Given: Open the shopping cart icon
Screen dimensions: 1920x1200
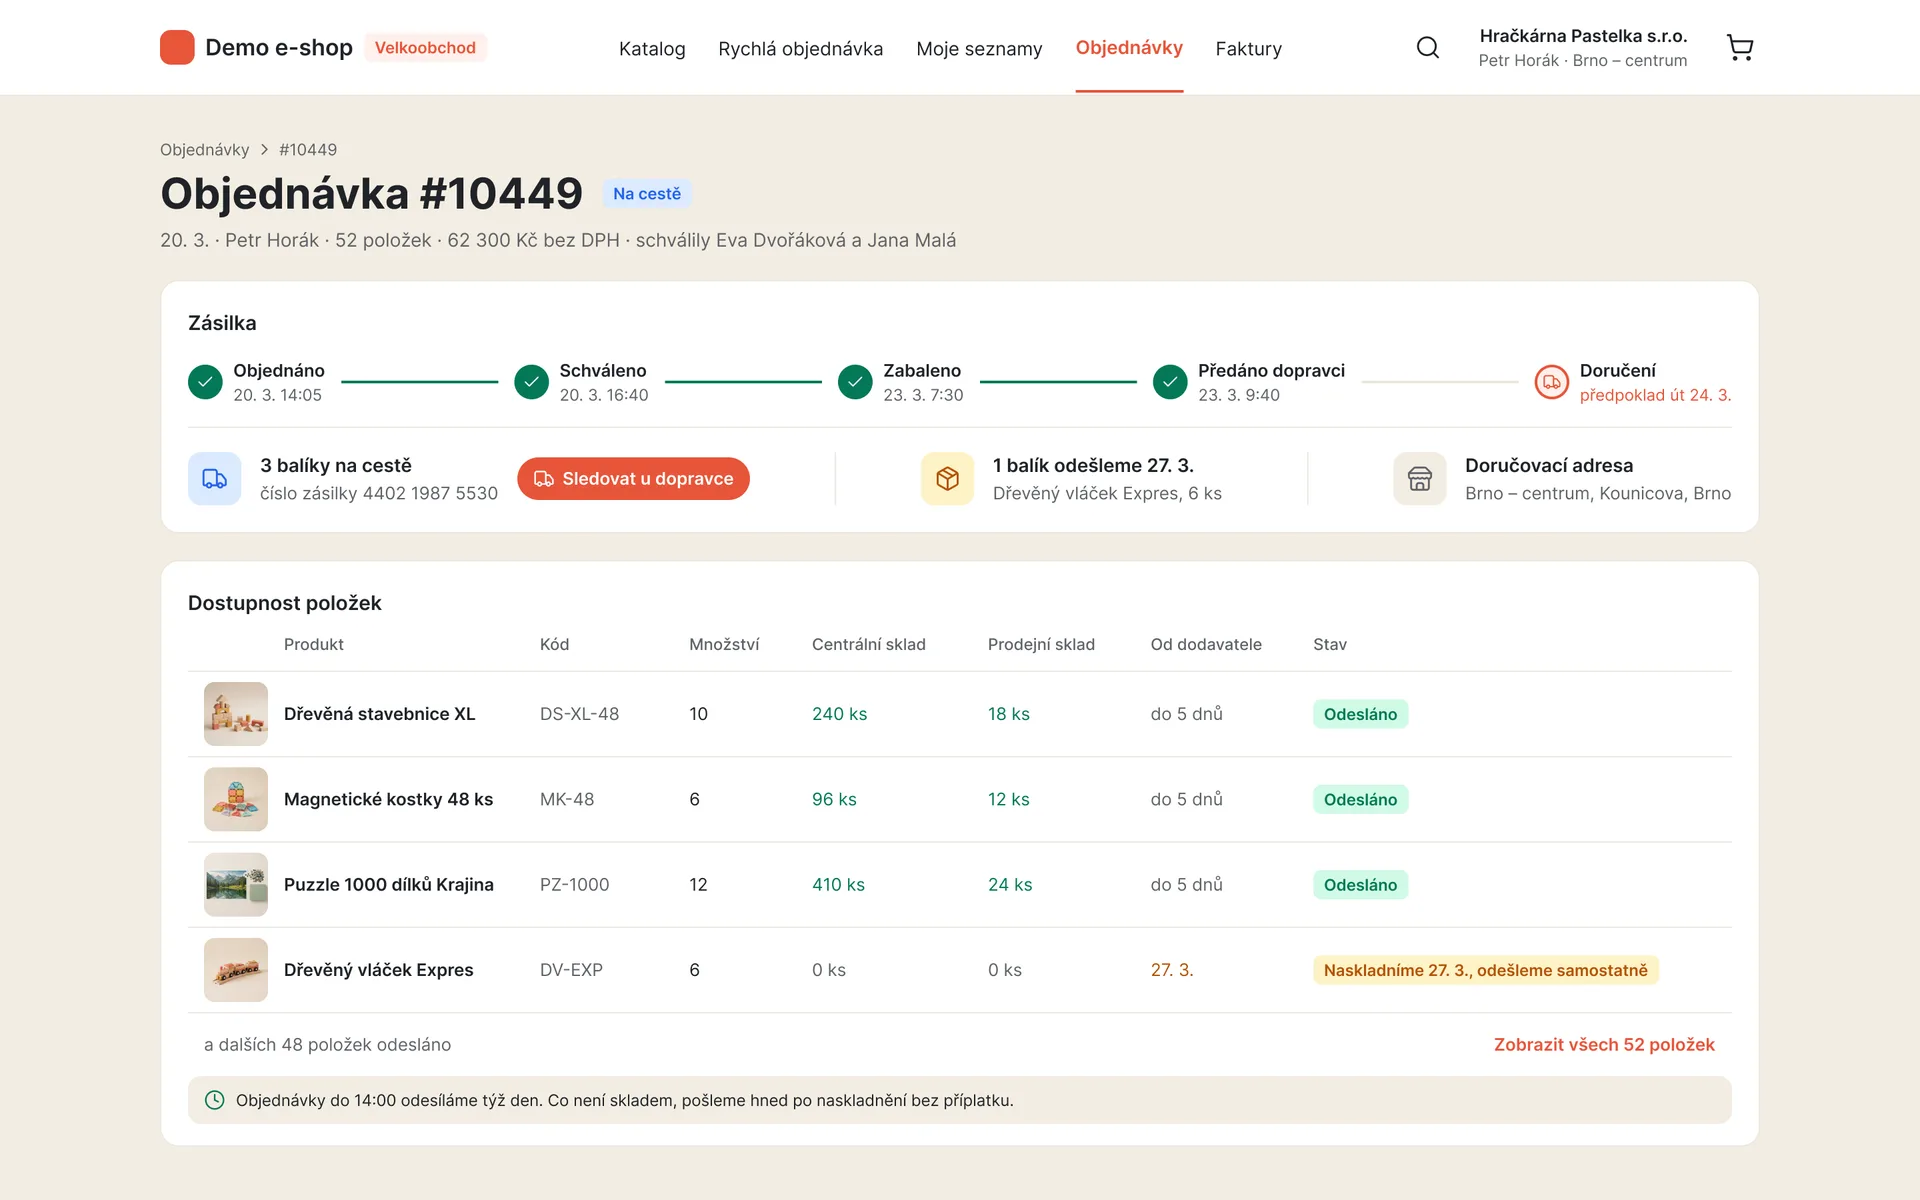Looking at the screenshot, I should [1740, 47].
